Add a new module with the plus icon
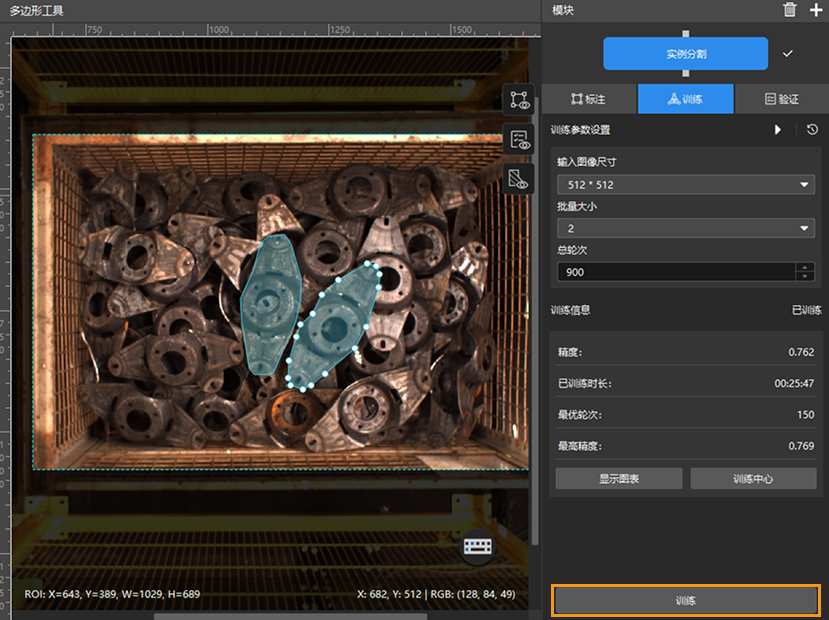 click(x=815, y=10)
